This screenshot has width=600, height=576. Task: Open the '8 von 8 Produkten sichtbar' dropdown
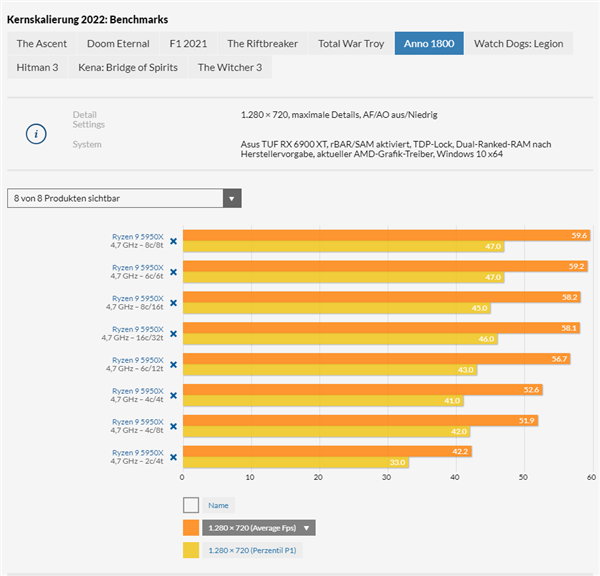pos(124,198)
